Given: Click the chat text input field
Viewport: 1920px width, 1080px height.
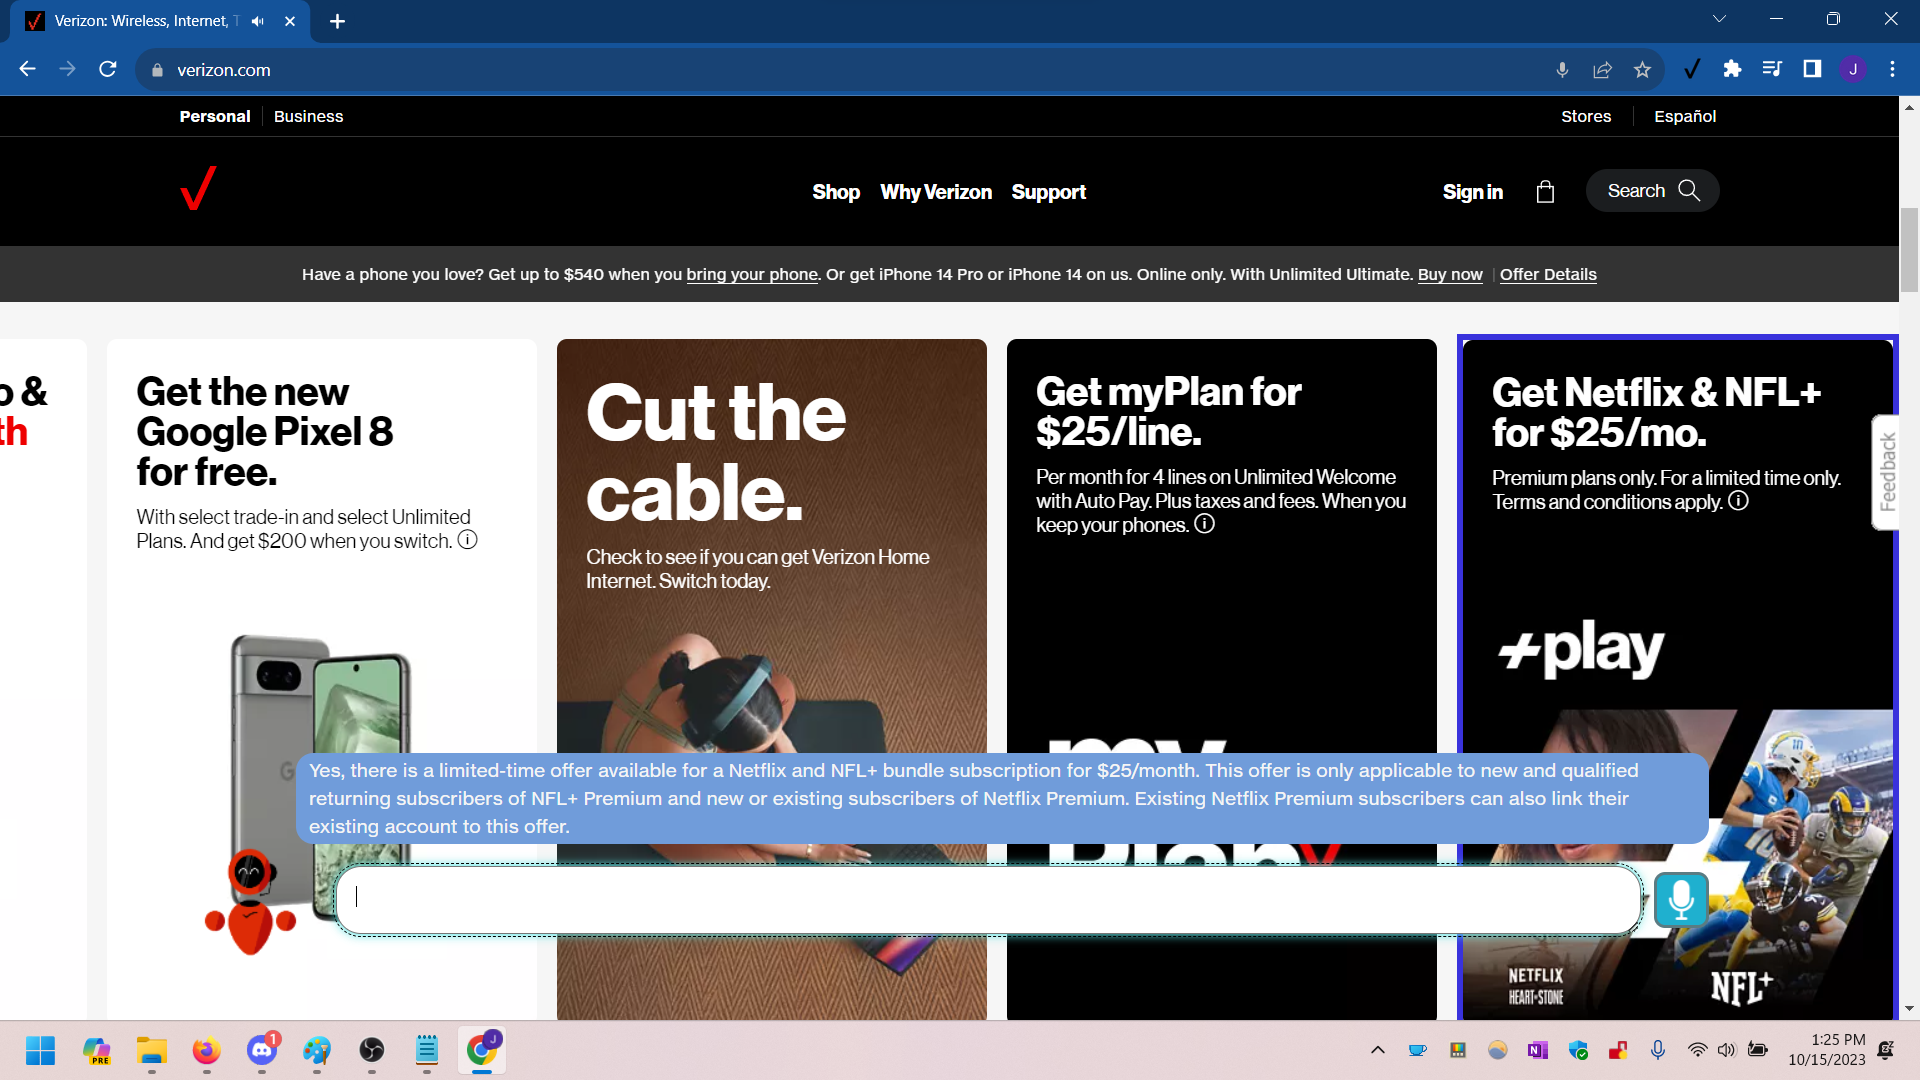Looking at the screenshot, I should (988, 899).
